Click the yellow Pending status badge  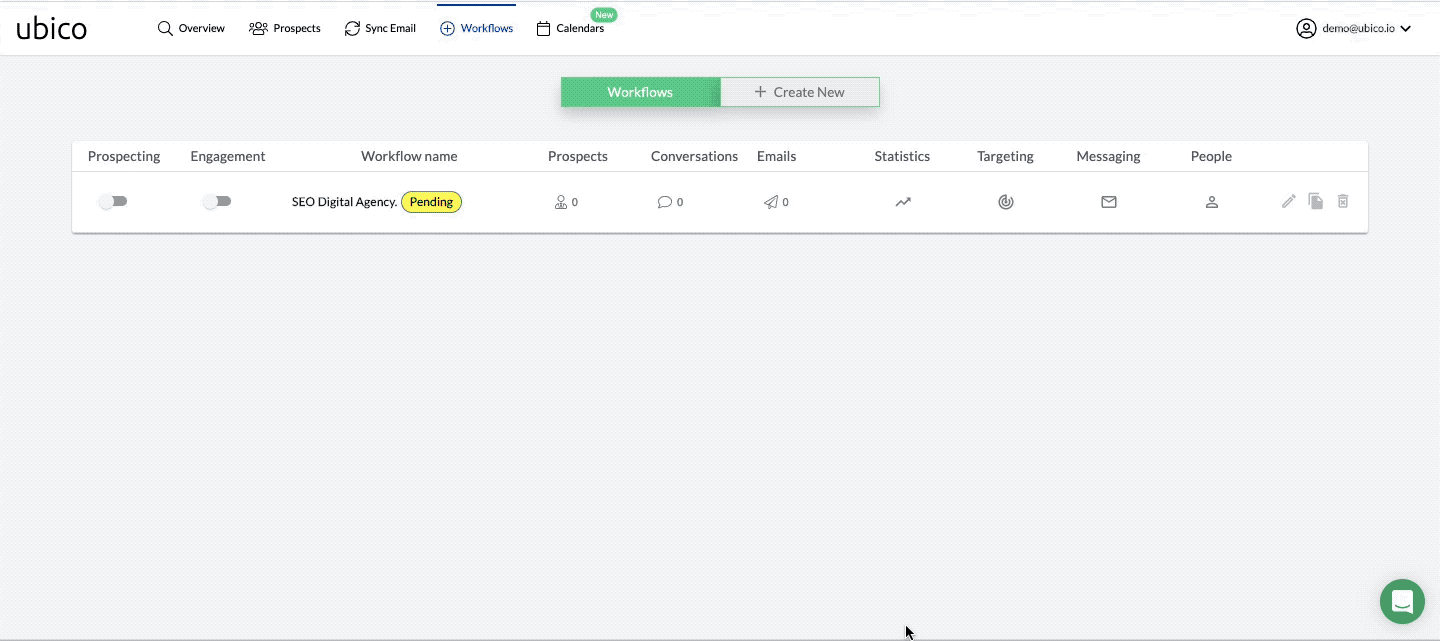point(431,202)
